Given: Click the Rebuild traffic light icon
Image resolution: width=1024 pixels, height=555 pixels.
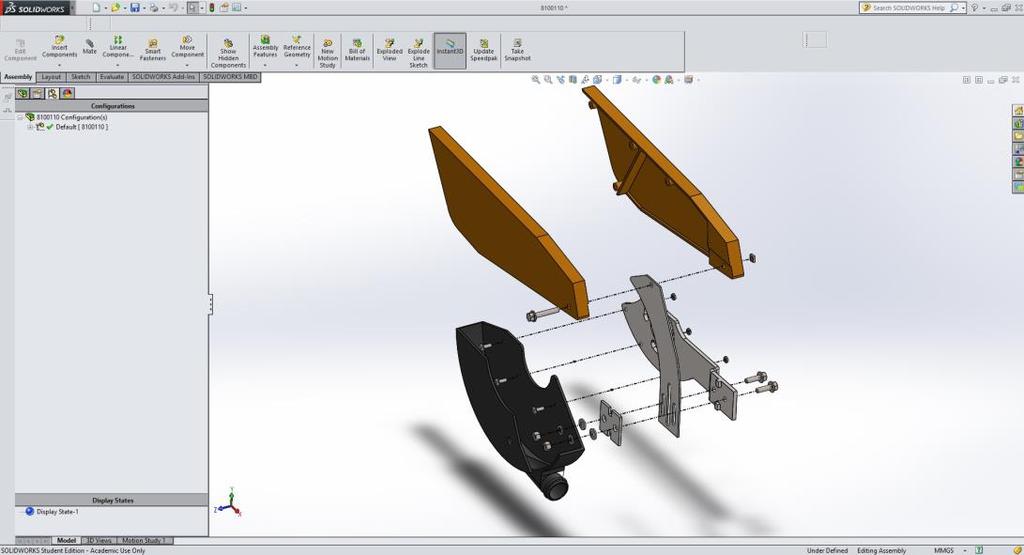Looking at the screenshot, I should (212, 8).
